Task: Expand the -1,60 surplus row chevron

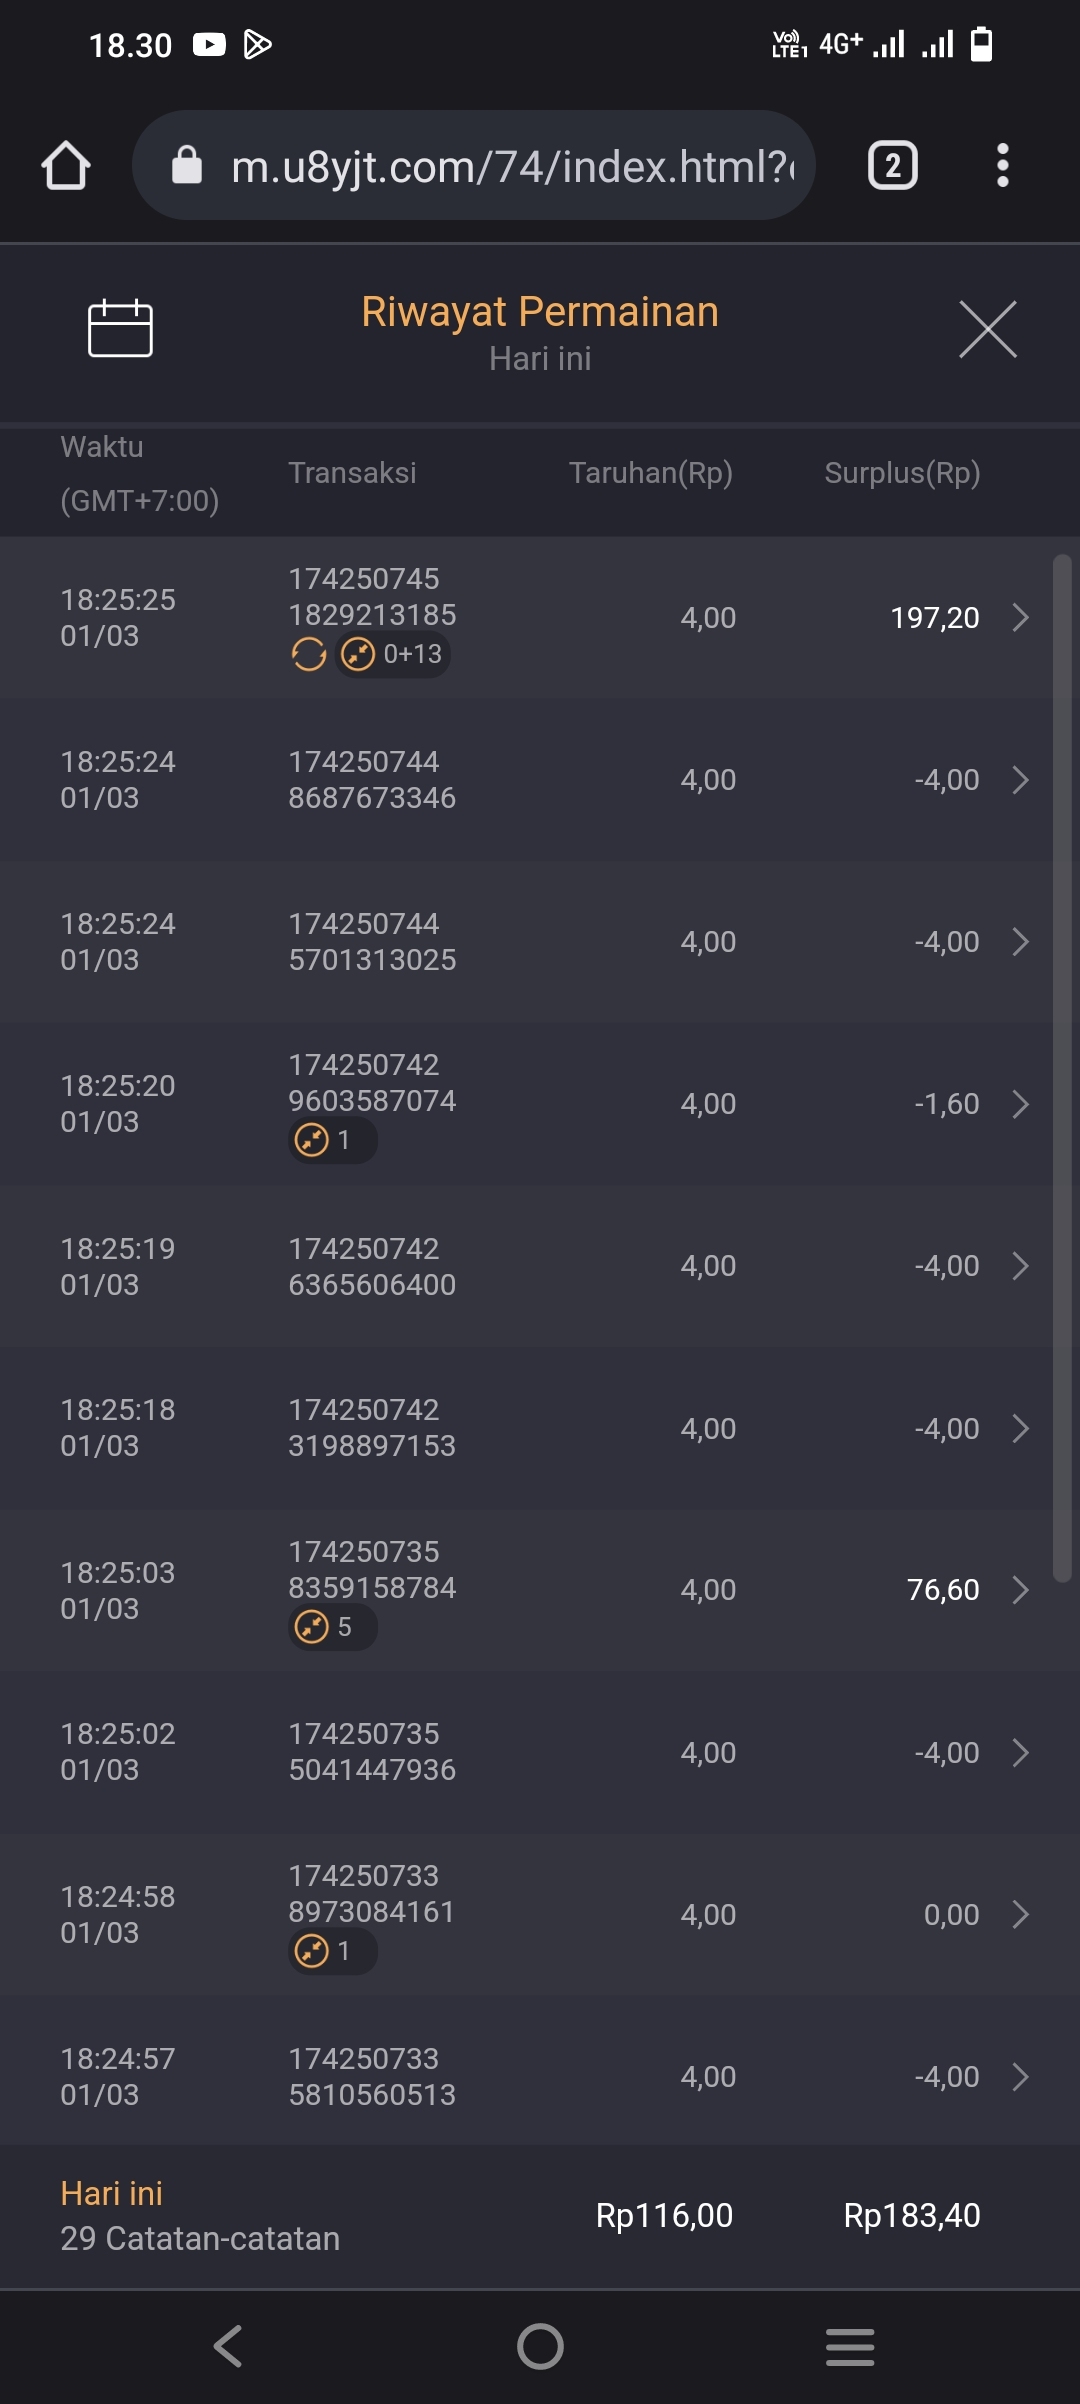Action: pos(1020,1104)
